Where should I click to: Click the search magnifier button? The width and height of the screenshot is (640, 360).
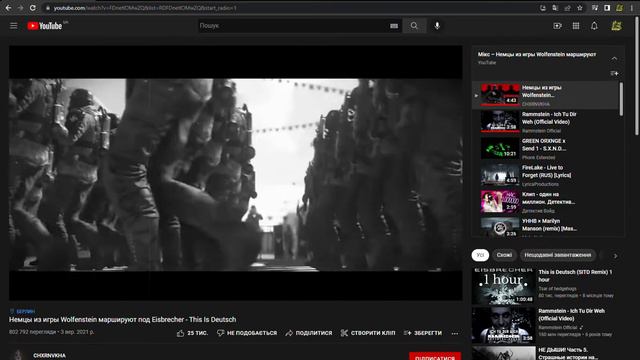click(414, 26)
